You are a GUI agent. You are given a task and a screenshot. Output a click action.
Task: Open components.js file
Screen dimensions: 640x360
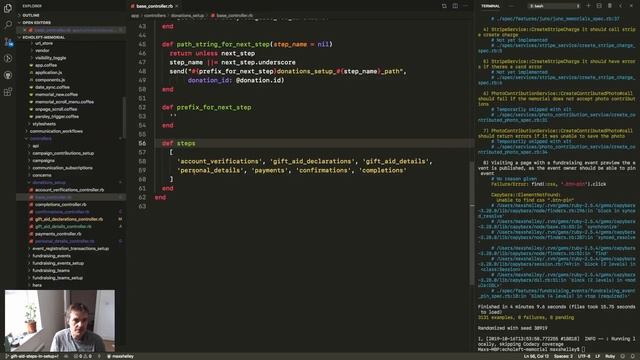[x=50, y=80]
